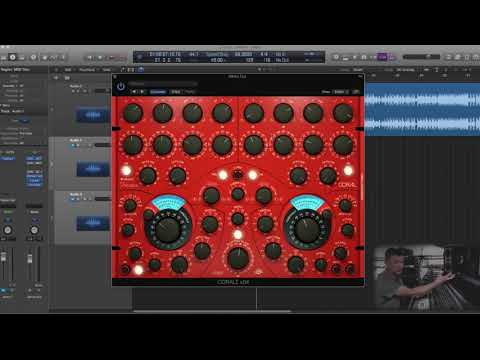This screenshot has height=360, width=480.
Task: Toggle the Inspector button in Logic toolbar
Action: pos(12,57)
